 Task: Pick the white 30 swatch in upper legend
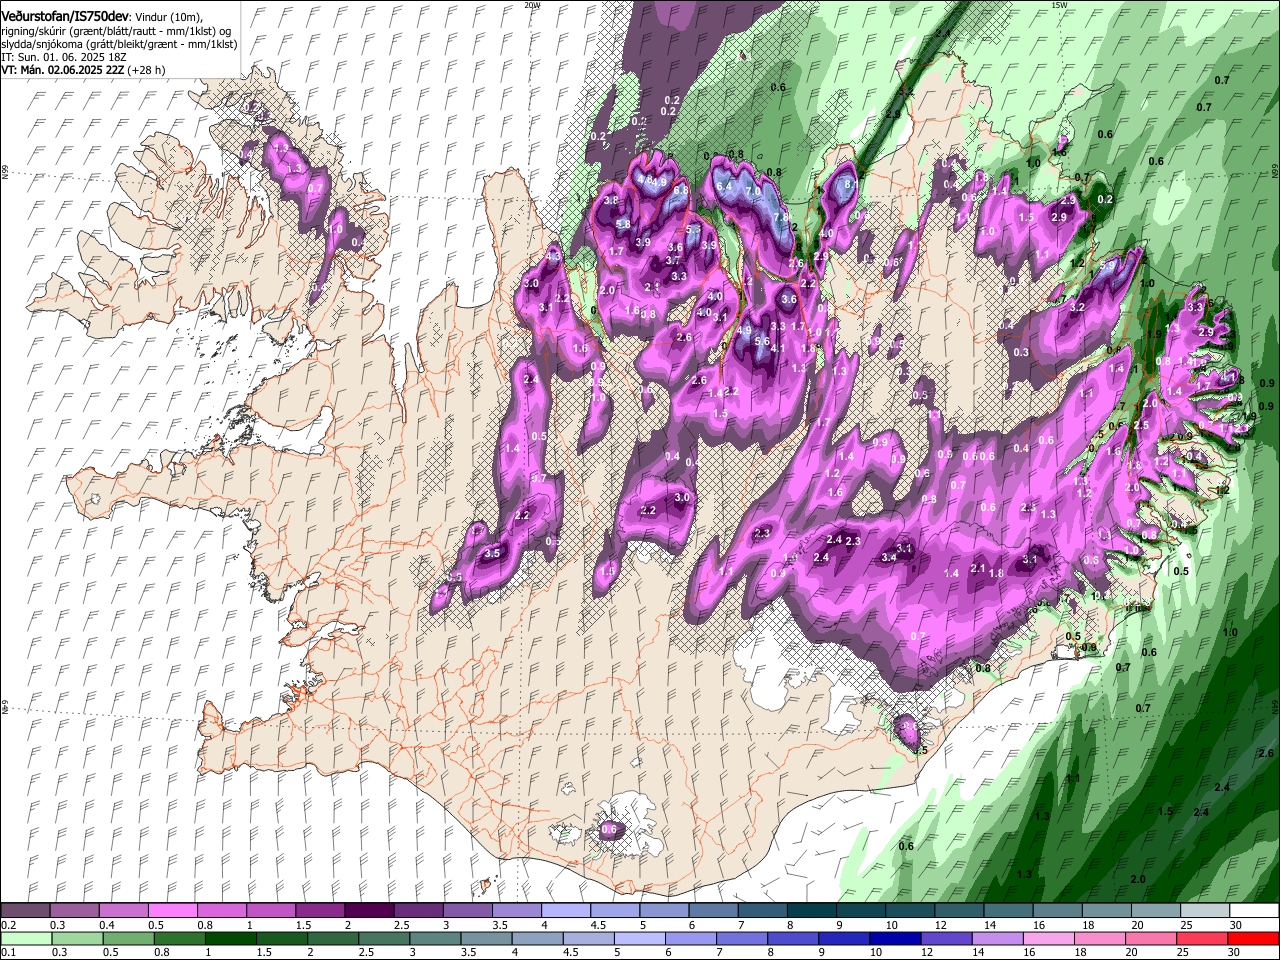pos(1253,911)
